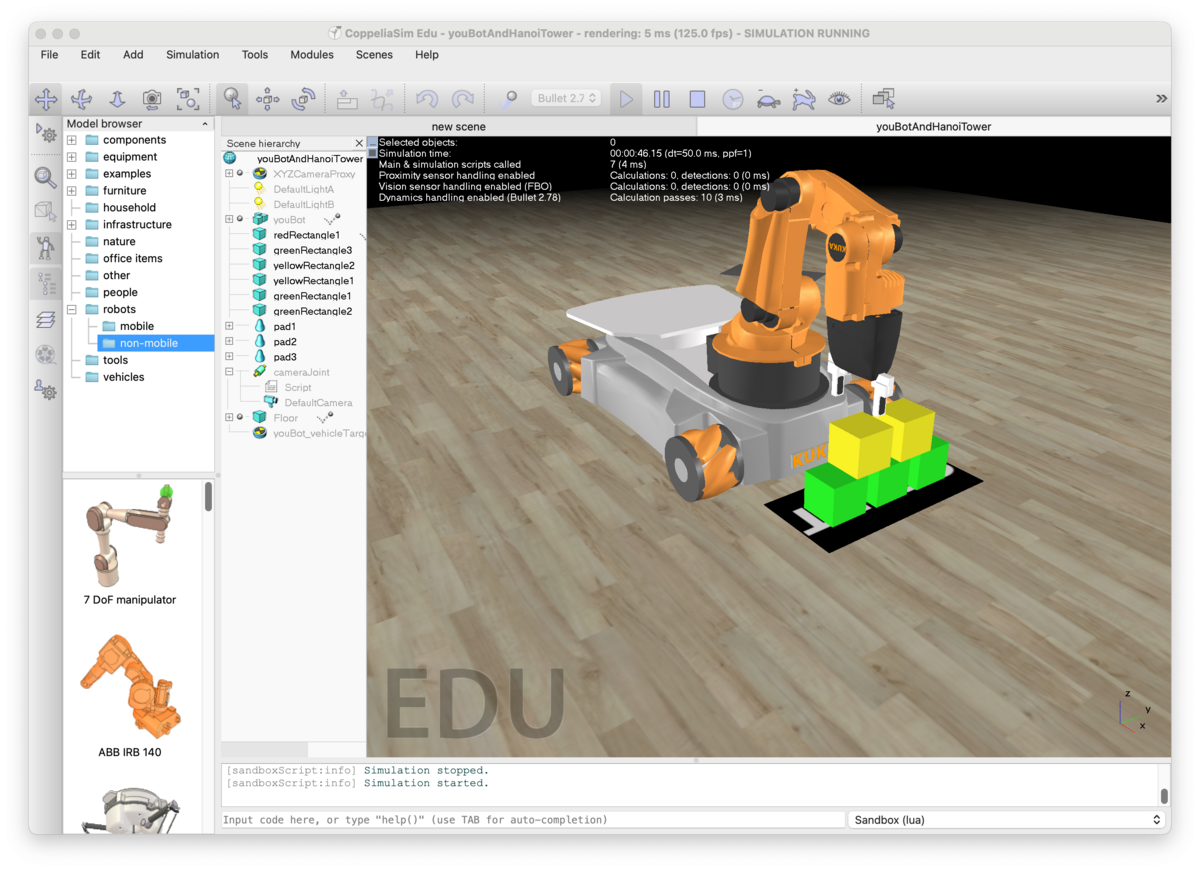The height and width of the screenshot is (870, 1200).
Task: Open the Simulation menu
Action: tap(192, 55)
